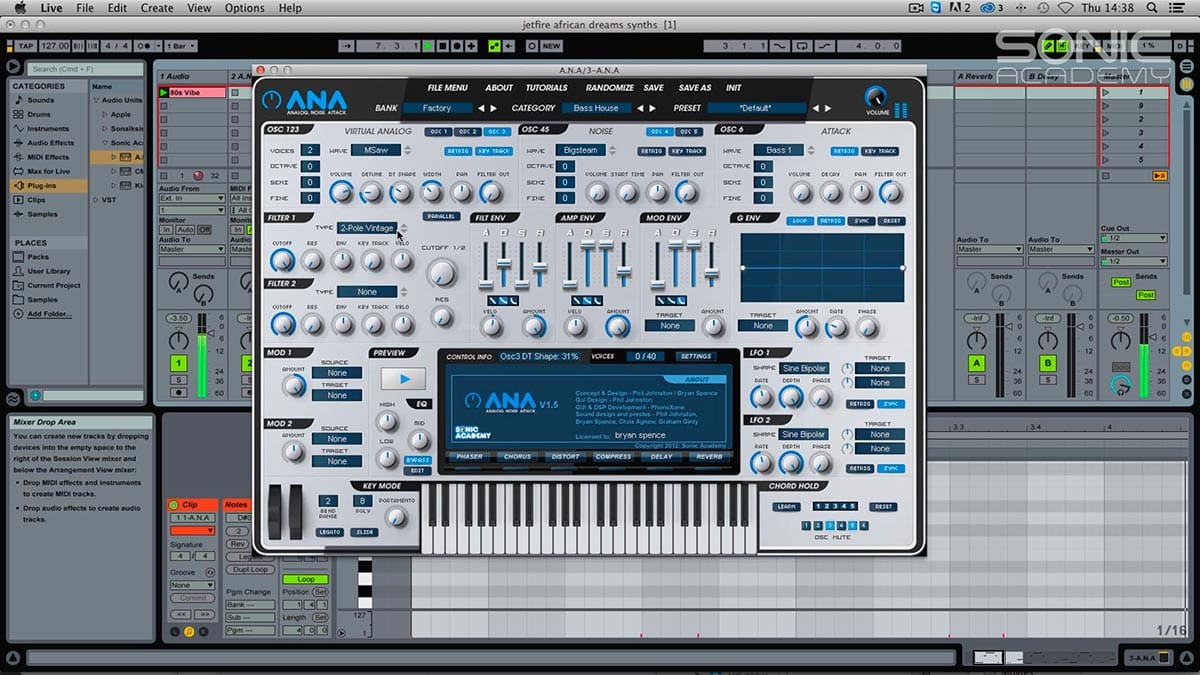Open ANA File Menu

pyautogui.click(x=447, y=88)
